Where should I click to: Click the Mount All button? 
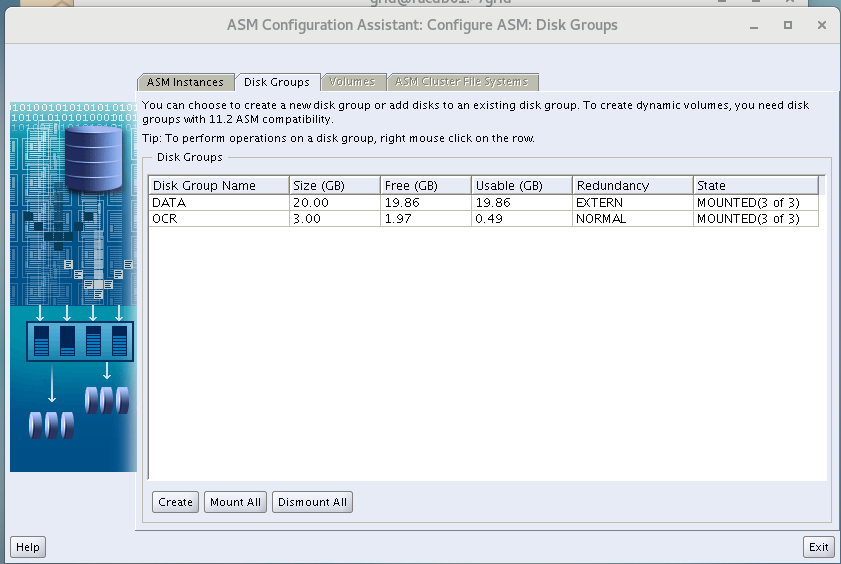tap(235, 502)
